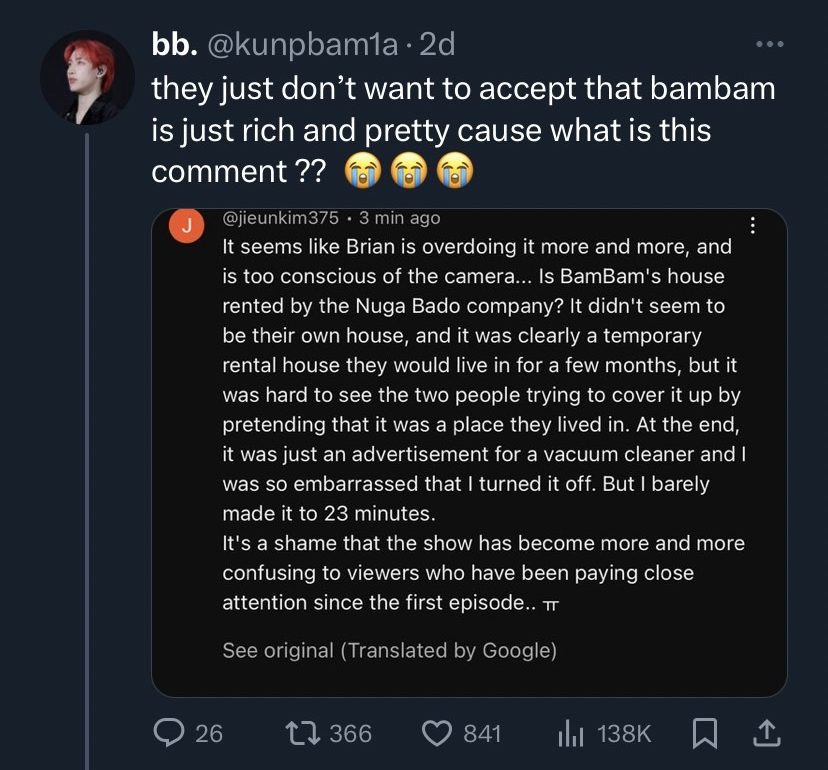Open the 2d timestamp permalink
The image size is (828, 770).
437,44
